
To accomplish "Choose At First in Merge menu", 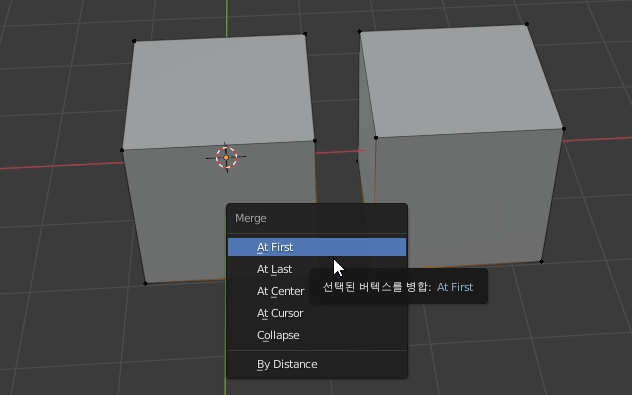I will [317, 247].
